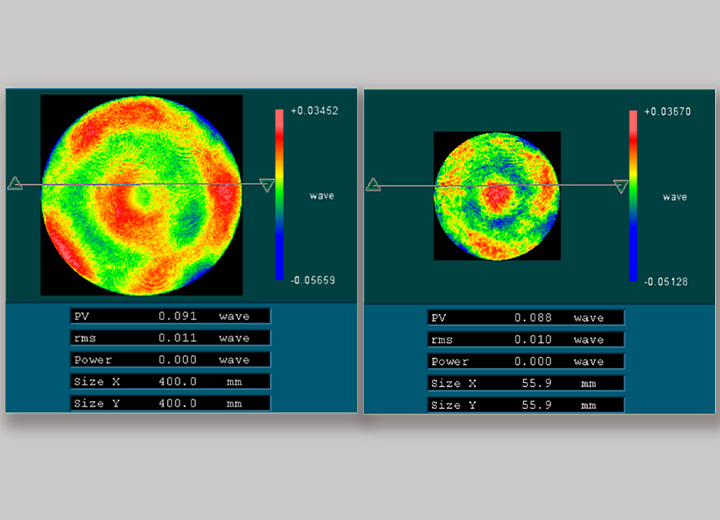Click the right panel color scale bar
The width and height of the screenshot is (720, 520).
(633, 195)
